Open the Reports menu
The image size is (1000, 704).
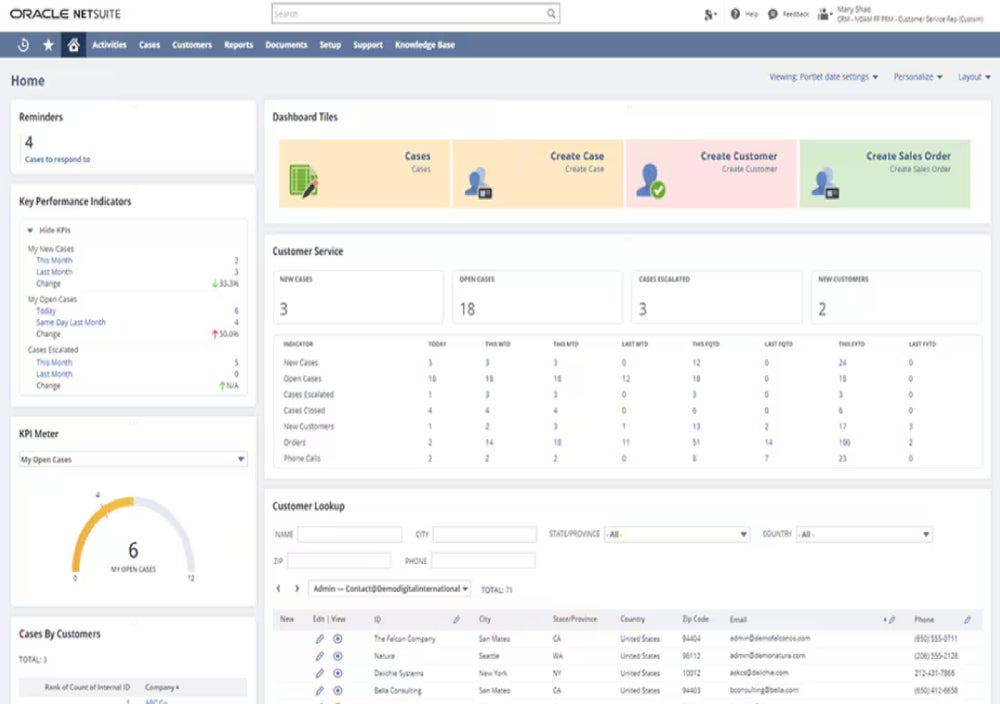coord(239,45)
